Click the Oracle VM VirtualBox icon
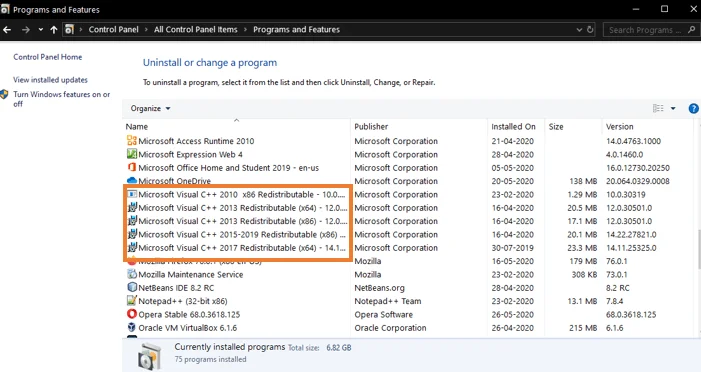Viewport: 701px width, 372px height. tap(132, 327)
